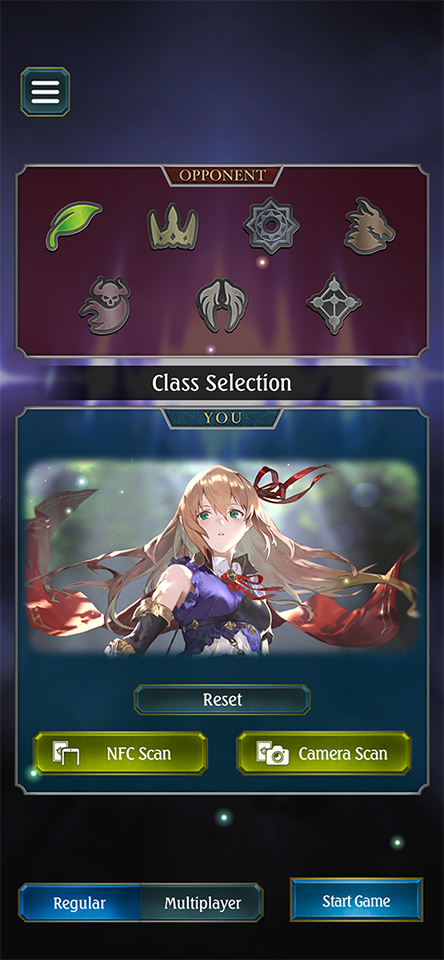Tap the Start Game button
This screenshot has width=444, height=960.
point(356,900)
